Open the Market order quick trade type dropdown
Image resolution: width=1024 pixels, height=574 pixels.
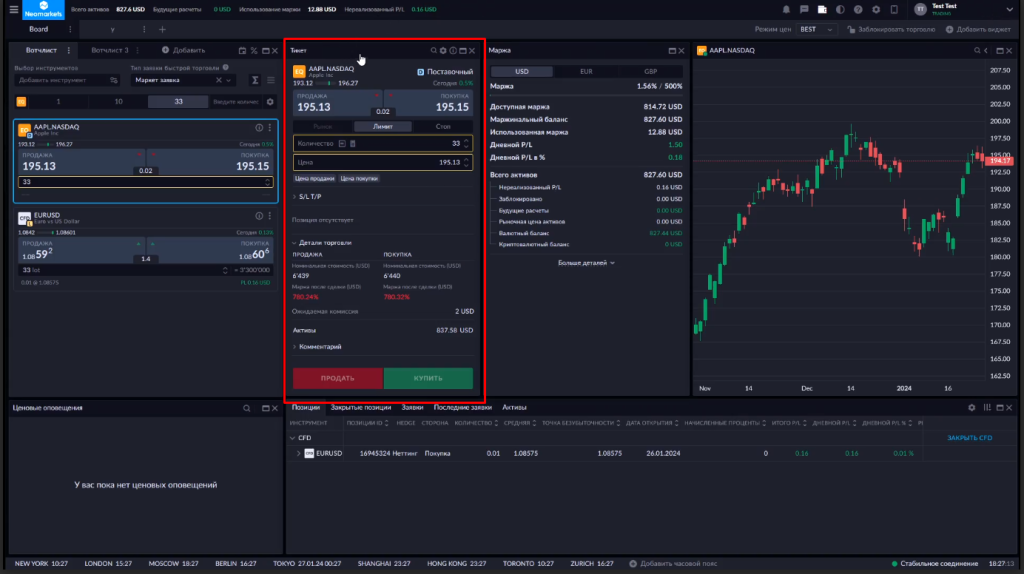182,80
